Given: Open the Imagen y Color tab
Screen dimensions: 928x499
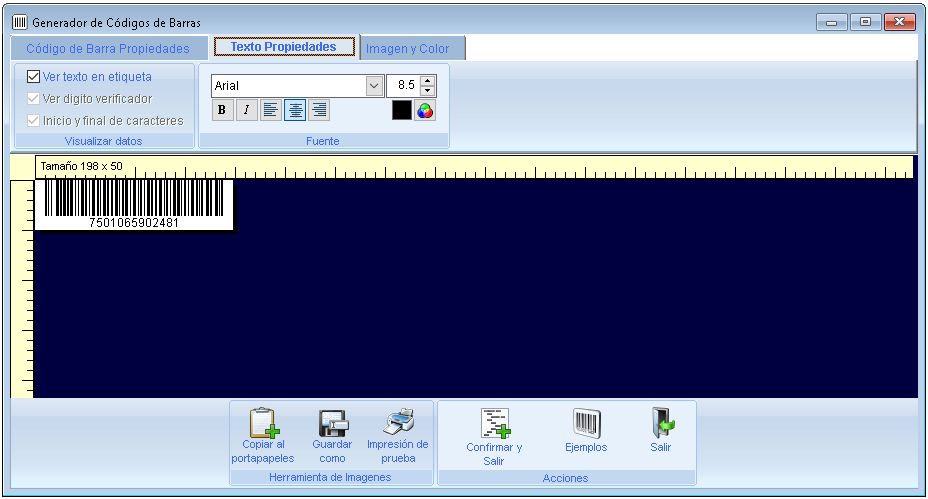Looking at the screenshot, I should pos(408,48).
